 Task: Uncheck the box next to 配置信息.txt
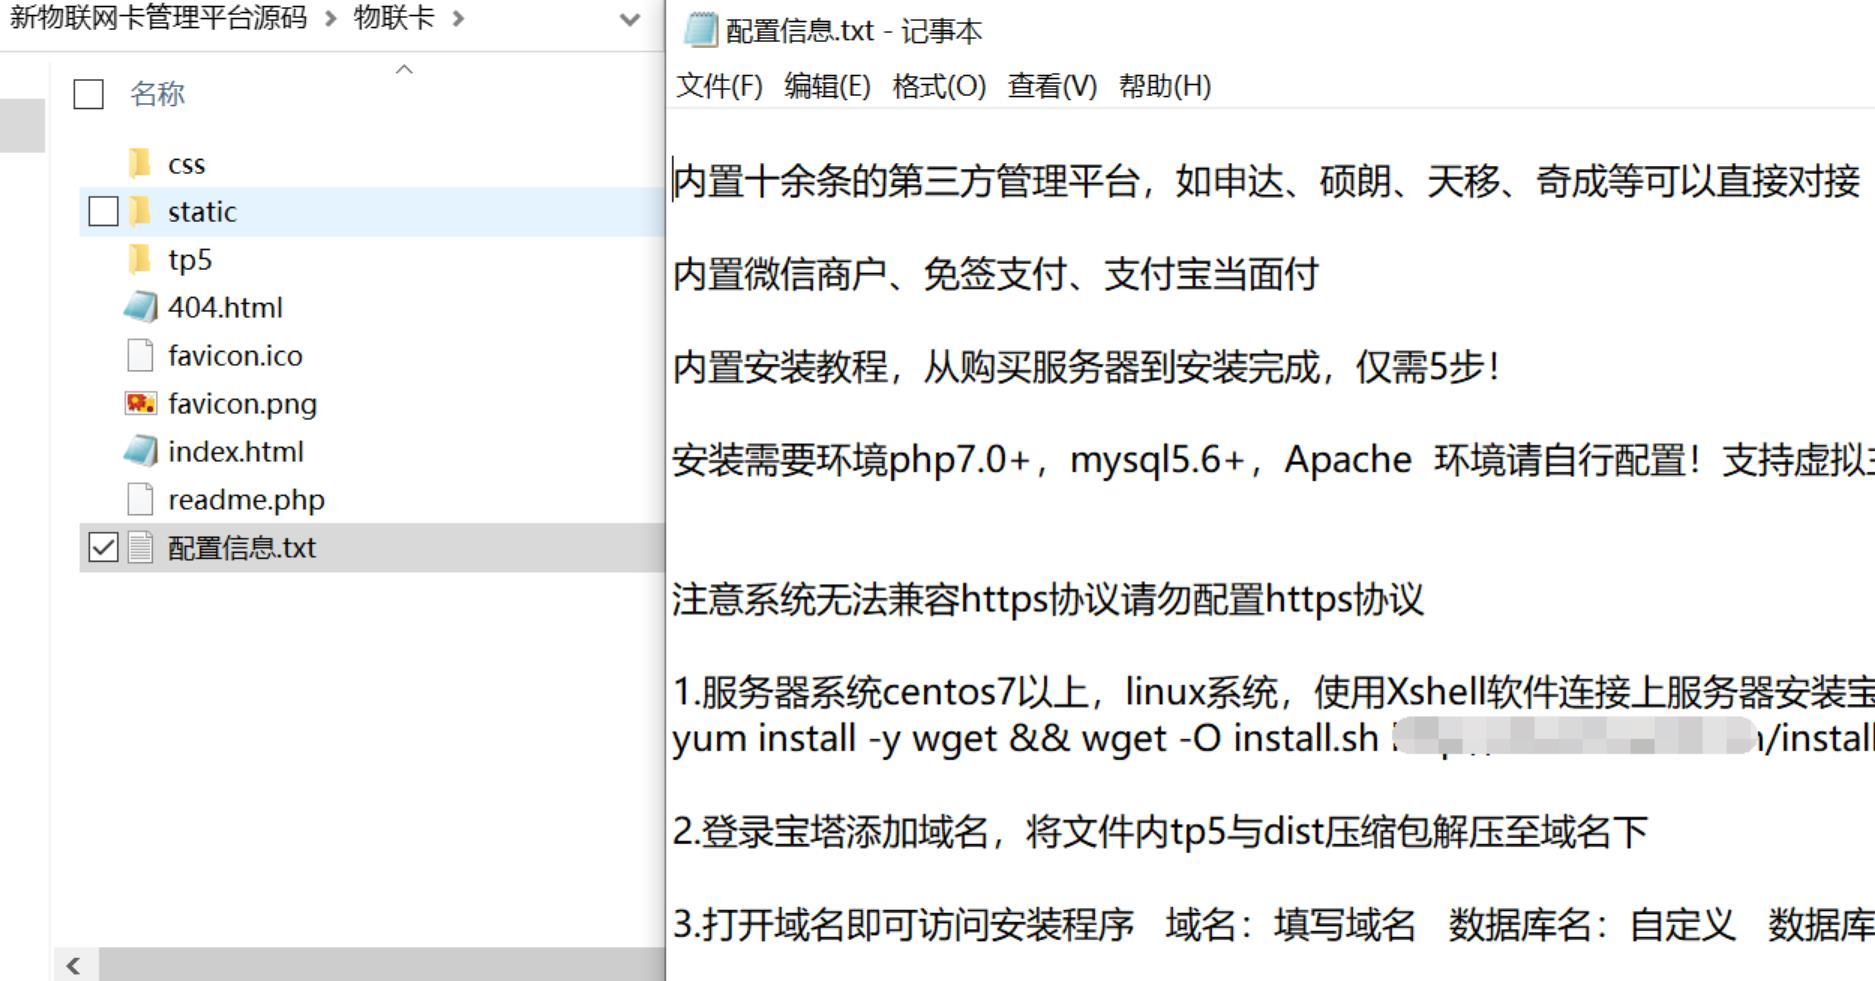click(x=103, y=547)
